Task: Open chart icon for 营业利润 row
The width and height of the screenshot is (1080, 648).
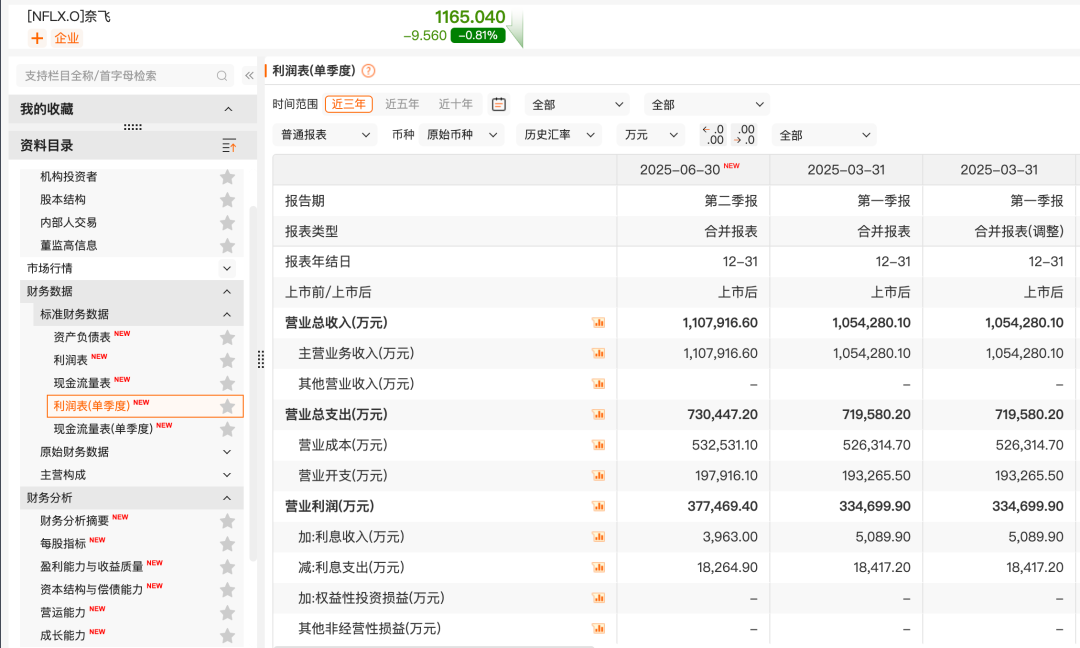Action: pos(599,506)
